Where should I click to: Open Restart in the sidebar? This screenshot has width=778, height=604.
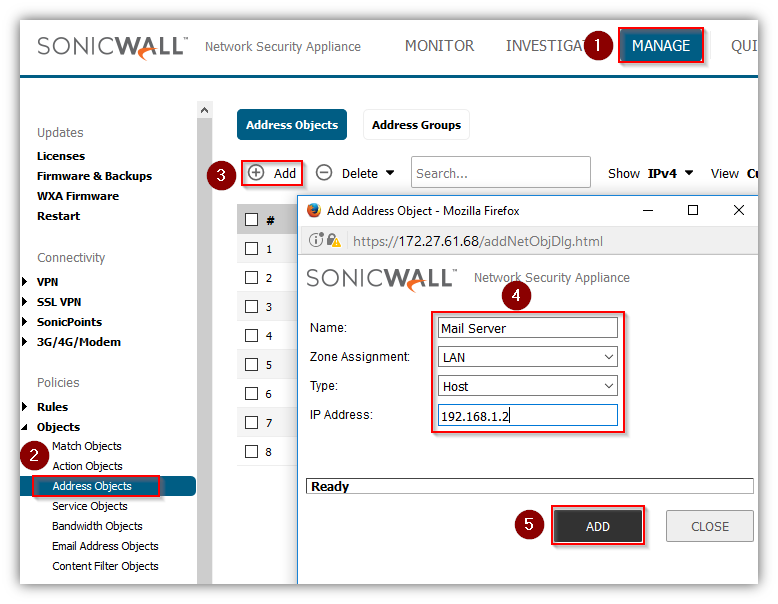[x=59, y=216]
